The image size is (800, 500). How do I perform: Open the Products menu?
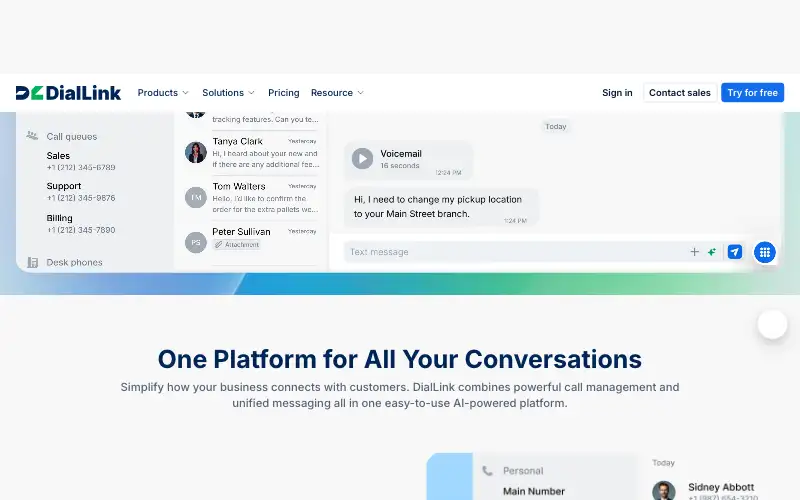click(x=163, y=93)
